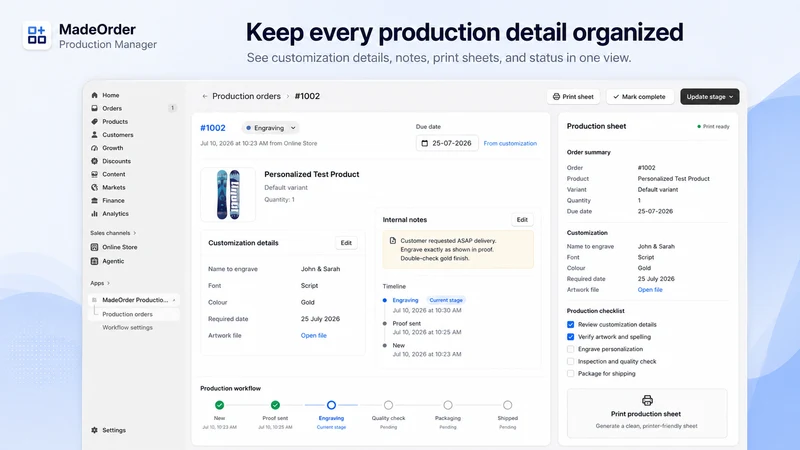Click the Products tag icon
The height and width of the screenshot is (450, 800).
coord(94,121)
